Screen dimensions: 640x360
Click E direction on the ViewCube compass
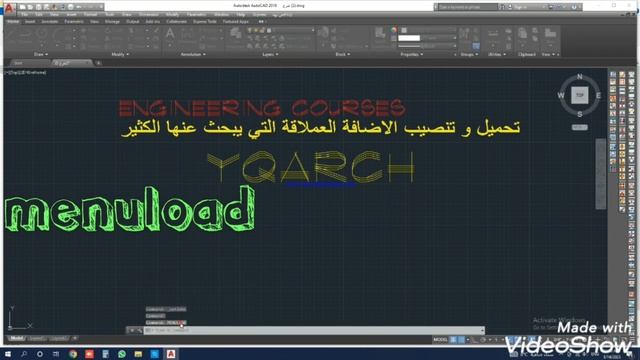[x=598, y=96]
